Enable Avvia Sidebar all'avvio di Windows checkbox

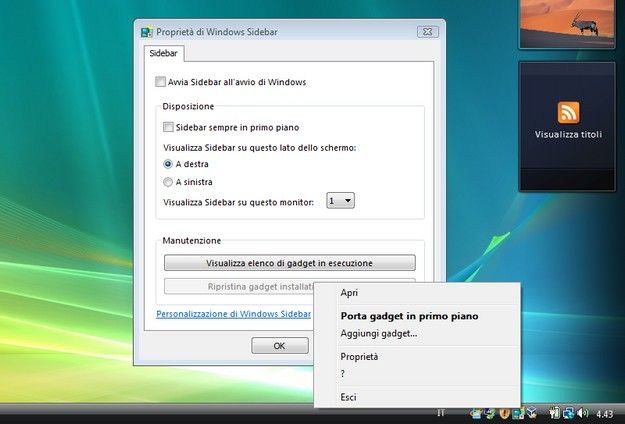pyautogui.click(x=160, y=82)
